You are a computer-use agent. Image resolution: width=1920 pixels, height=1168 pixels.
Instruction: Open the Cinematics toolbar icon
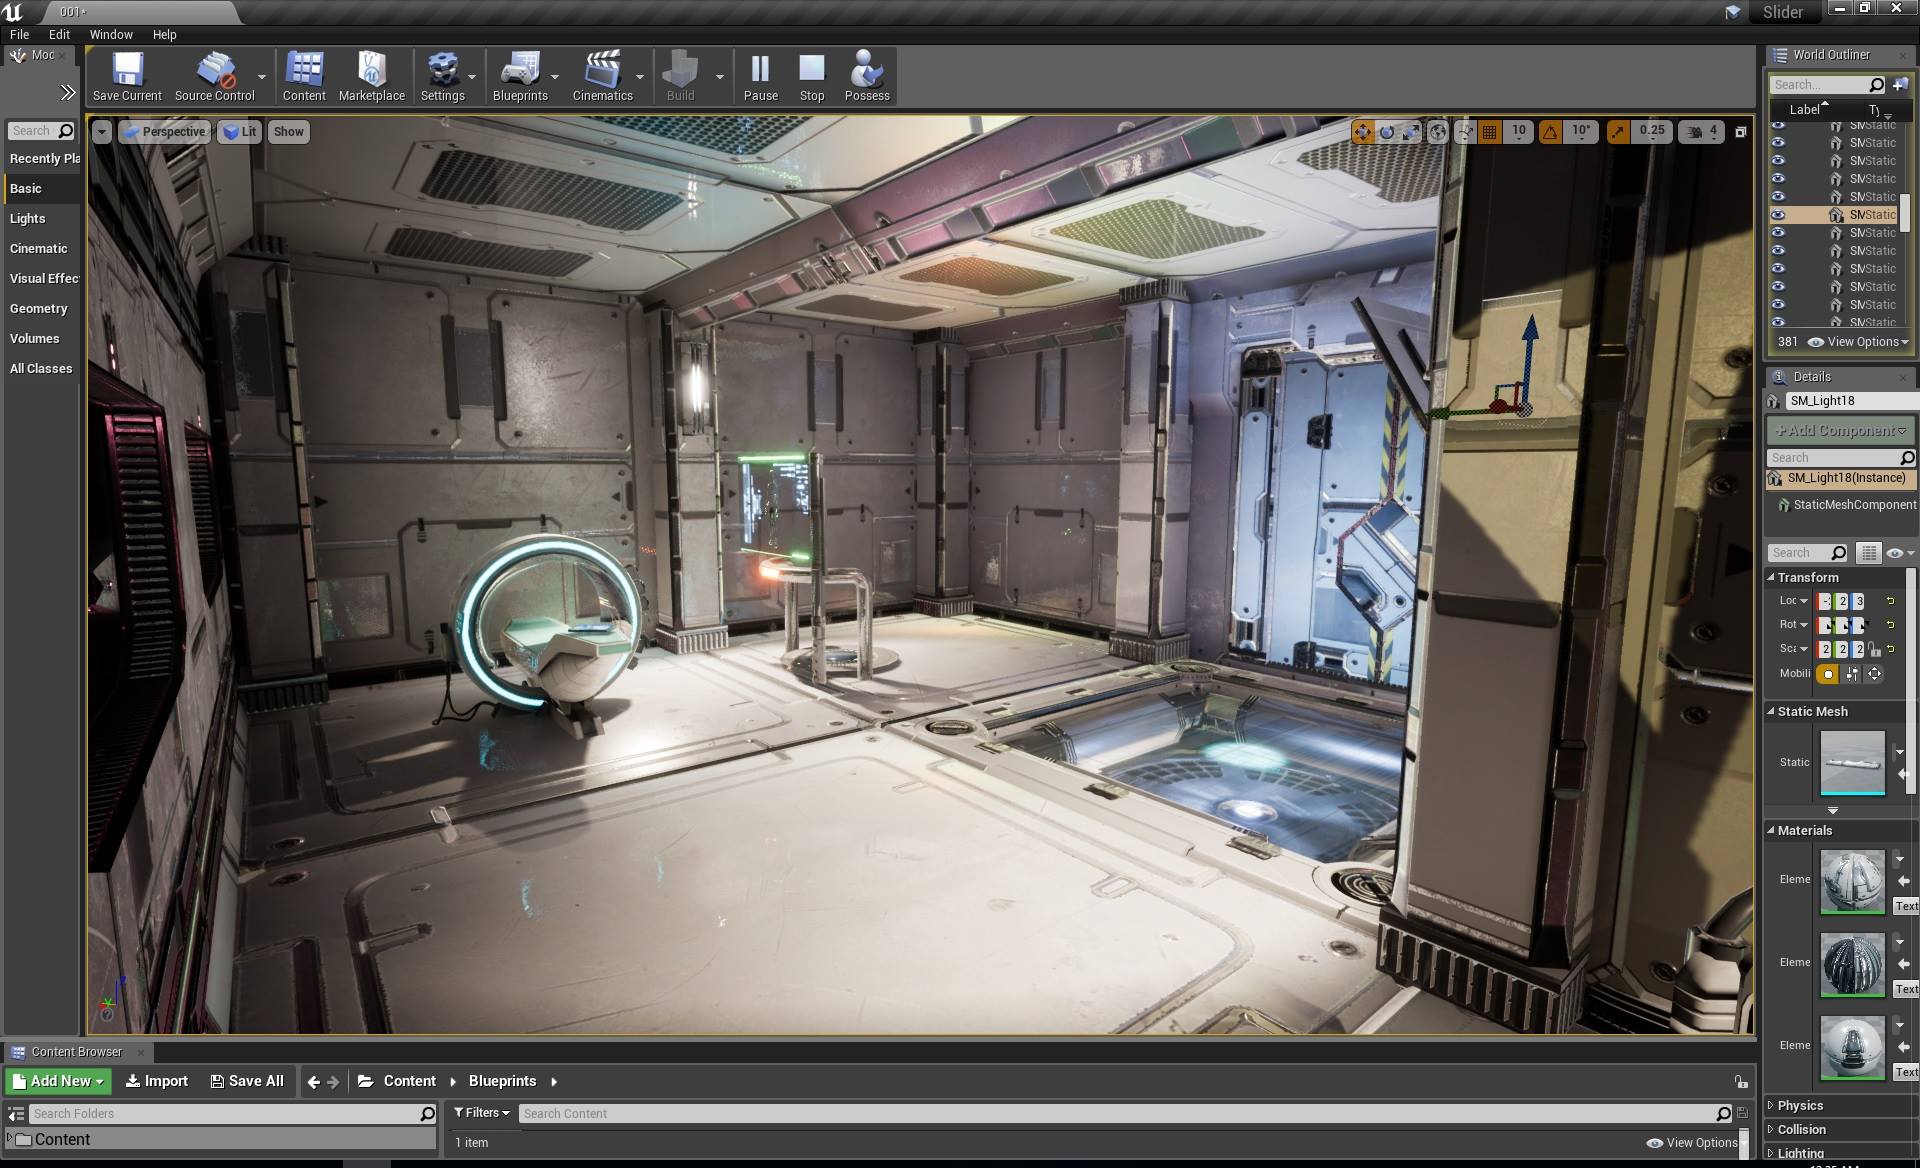click(x=602, y=76)
